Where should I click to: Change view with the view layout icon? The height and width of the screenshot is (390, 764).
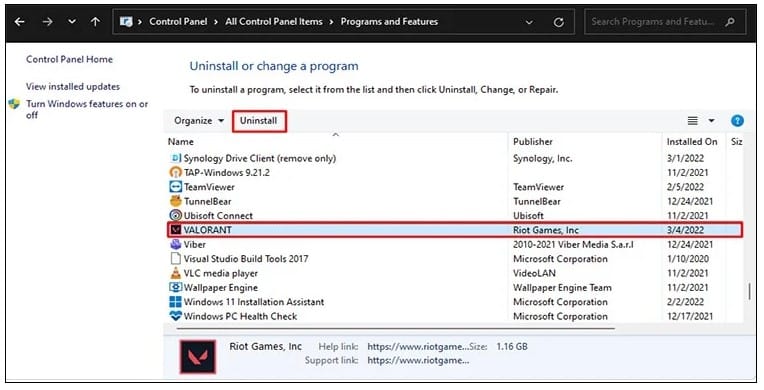click(692, 120)
